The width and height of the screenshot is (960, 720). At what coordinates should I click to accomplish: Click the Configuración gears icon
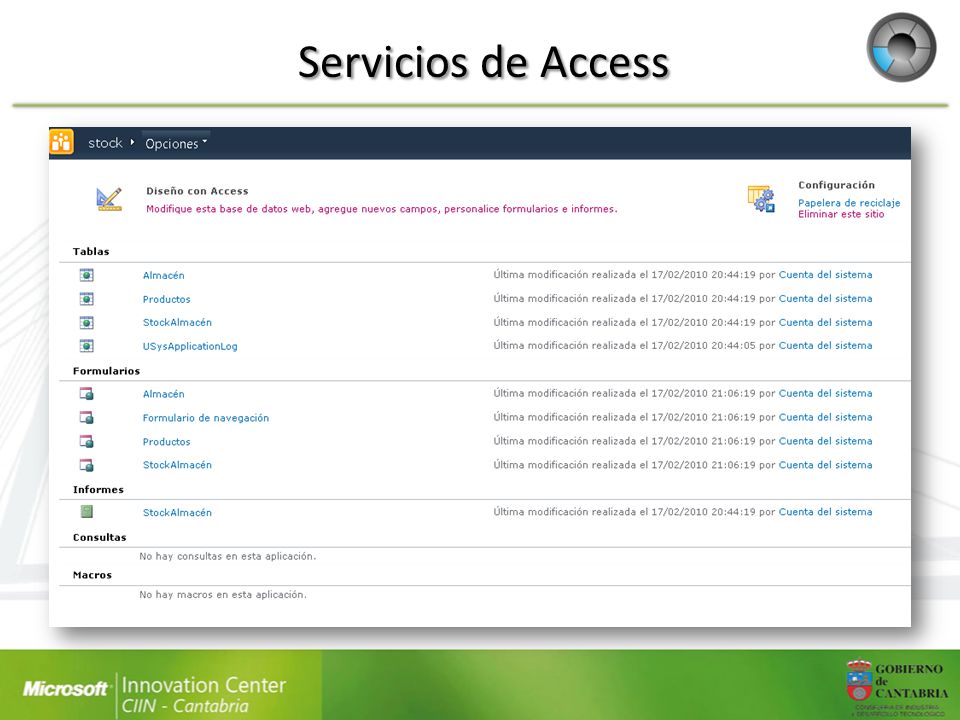(x=761, y=199)
